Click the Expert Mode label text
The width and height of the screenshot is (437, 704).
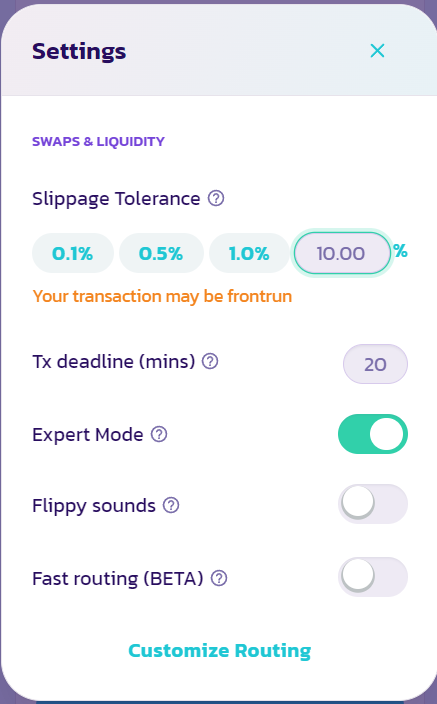[88, 435]
